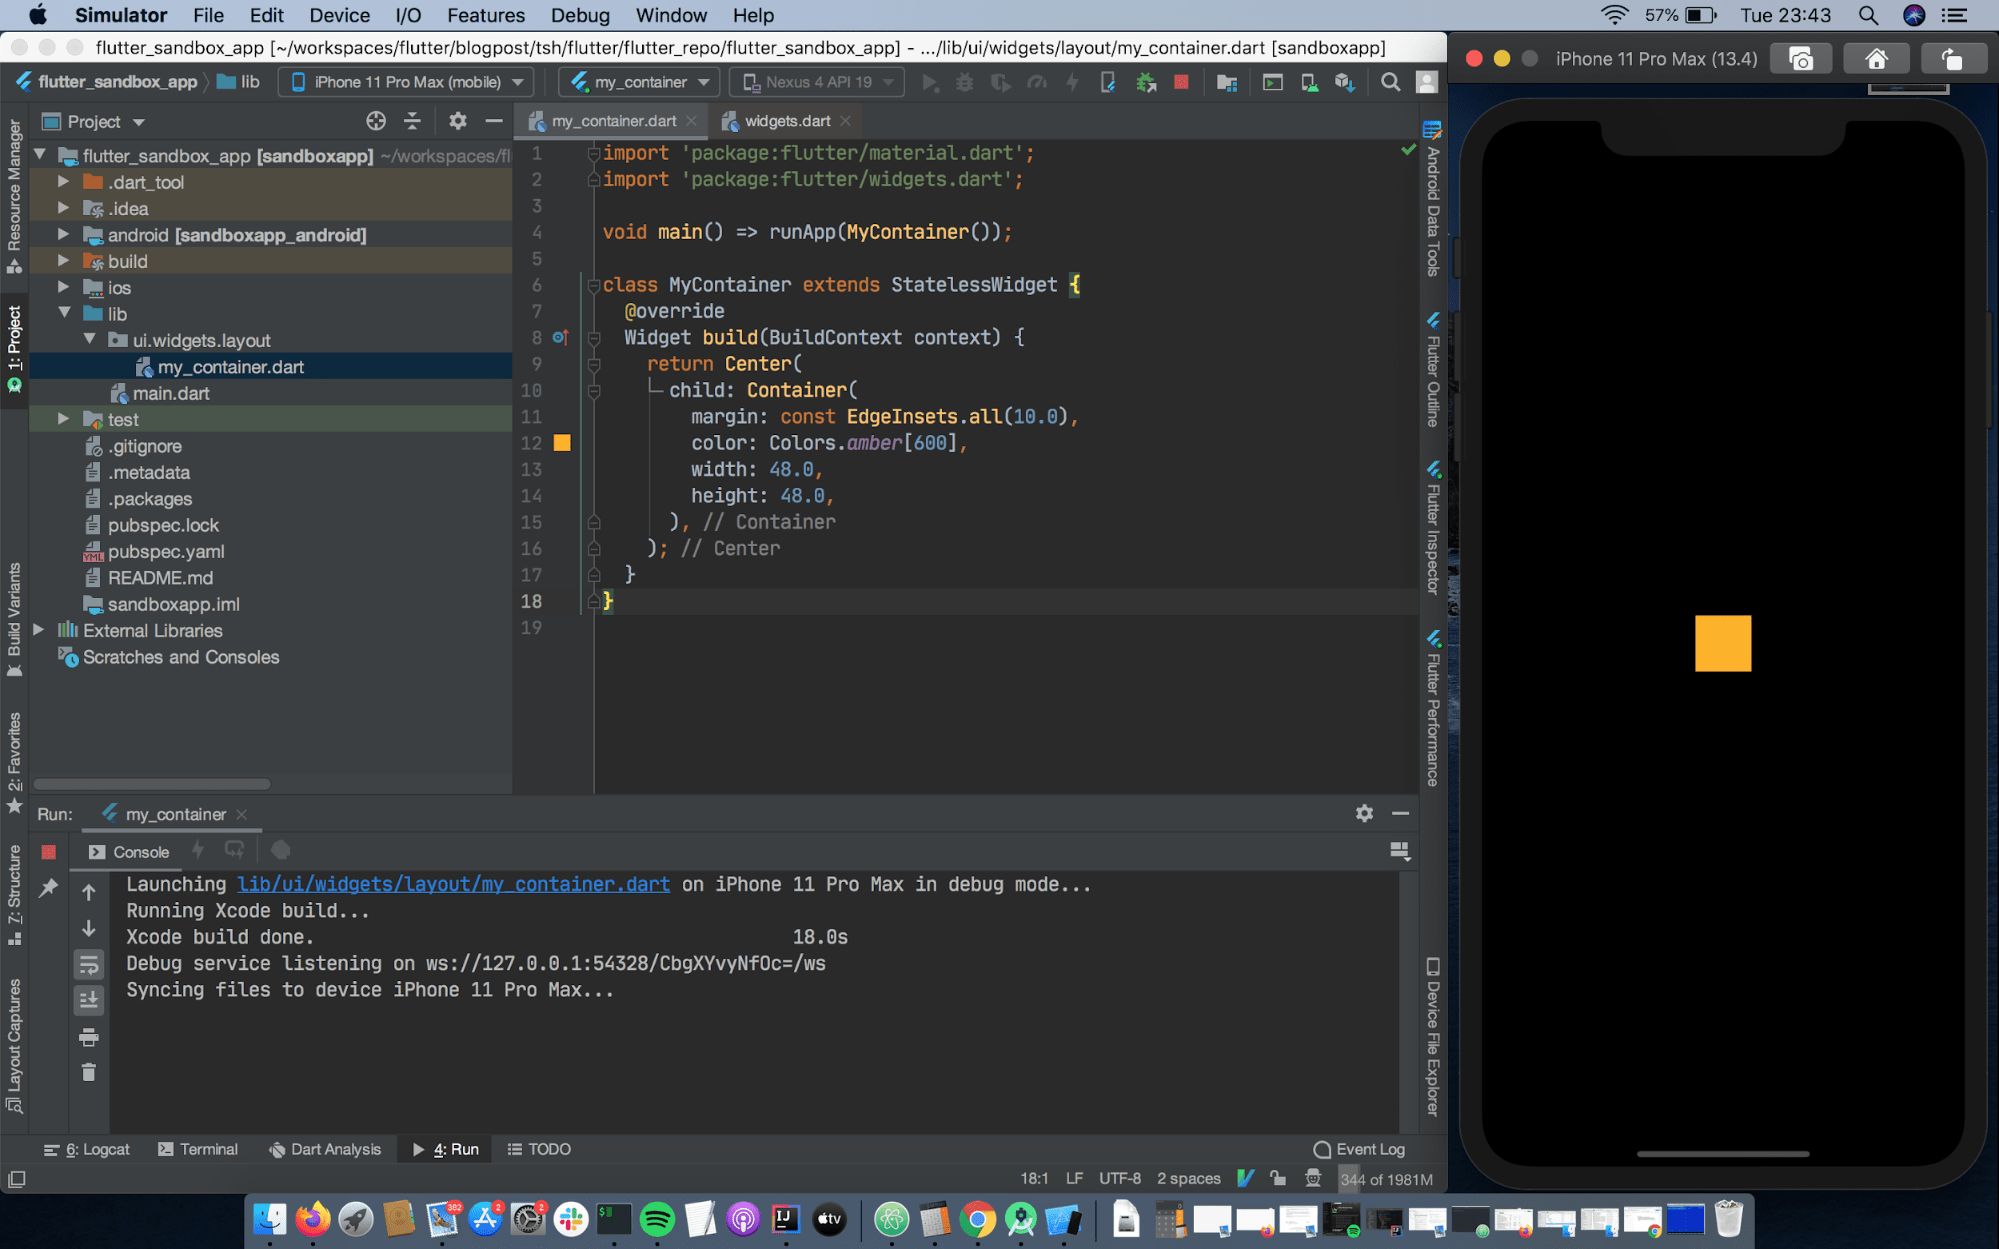
Task: Expand the lib folder in project tree
Action: [63, 314]
